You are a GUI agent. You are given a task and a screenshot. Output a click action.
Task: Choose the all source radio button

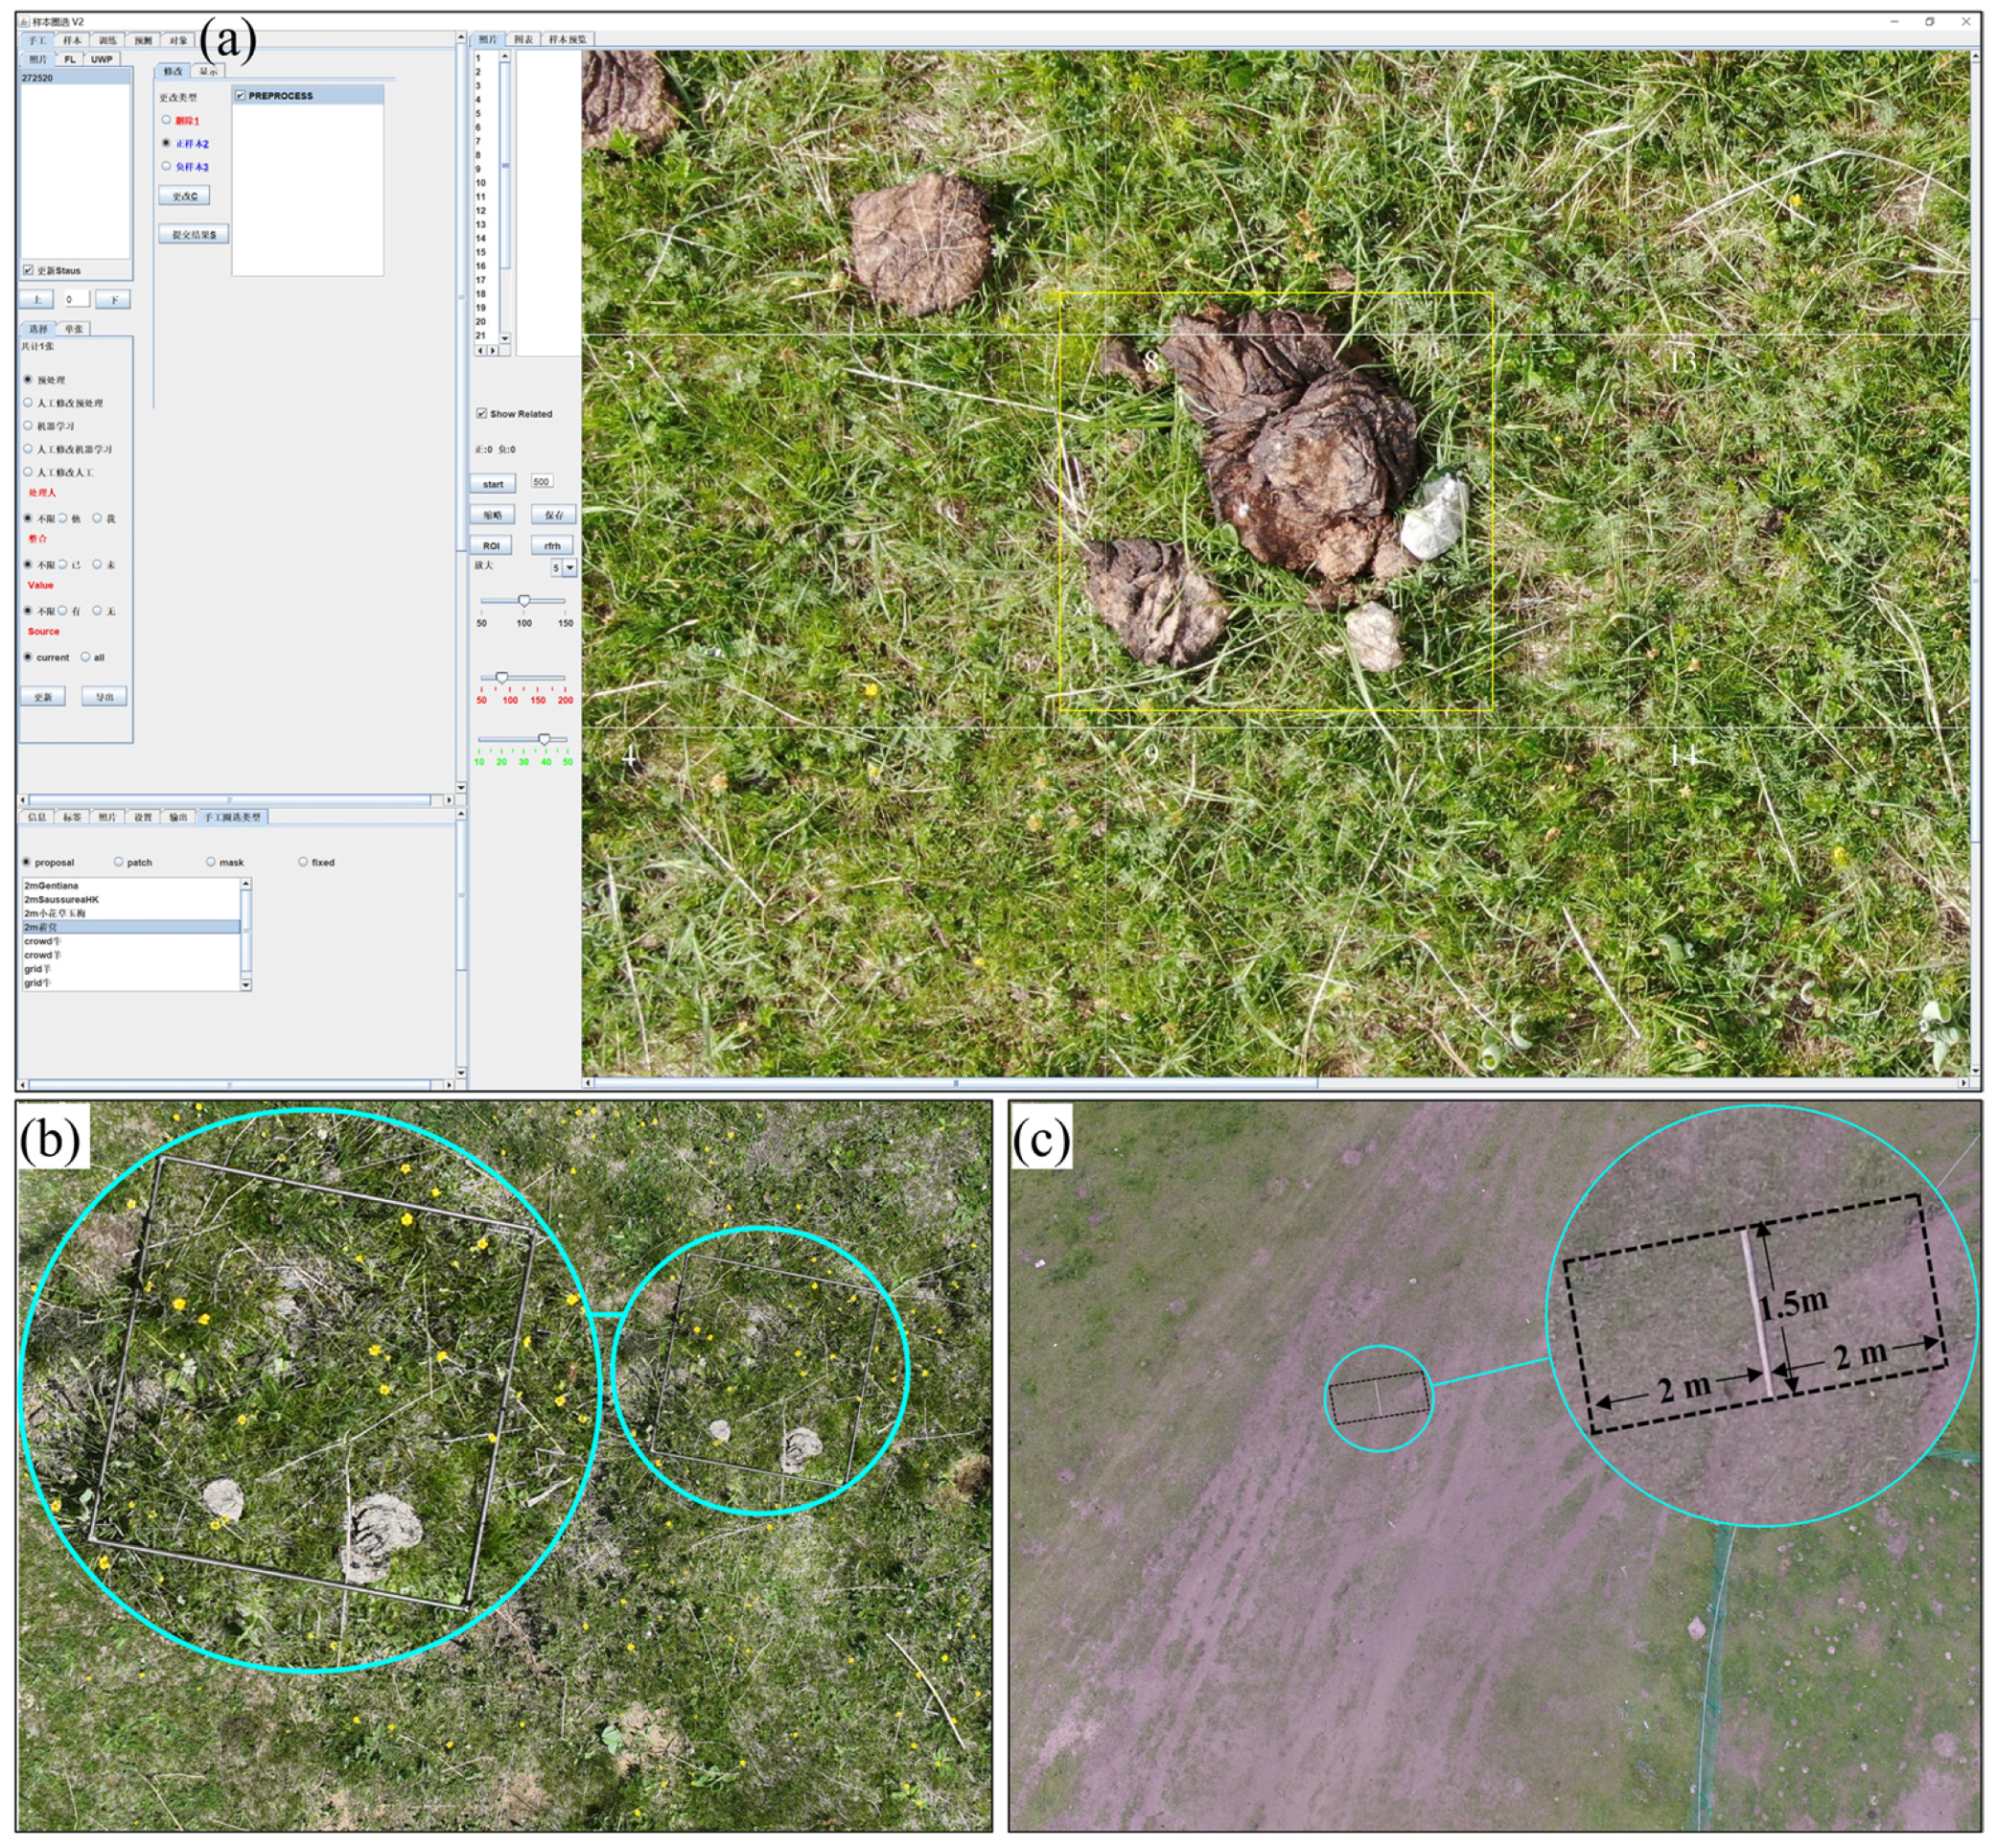(86, 657)
